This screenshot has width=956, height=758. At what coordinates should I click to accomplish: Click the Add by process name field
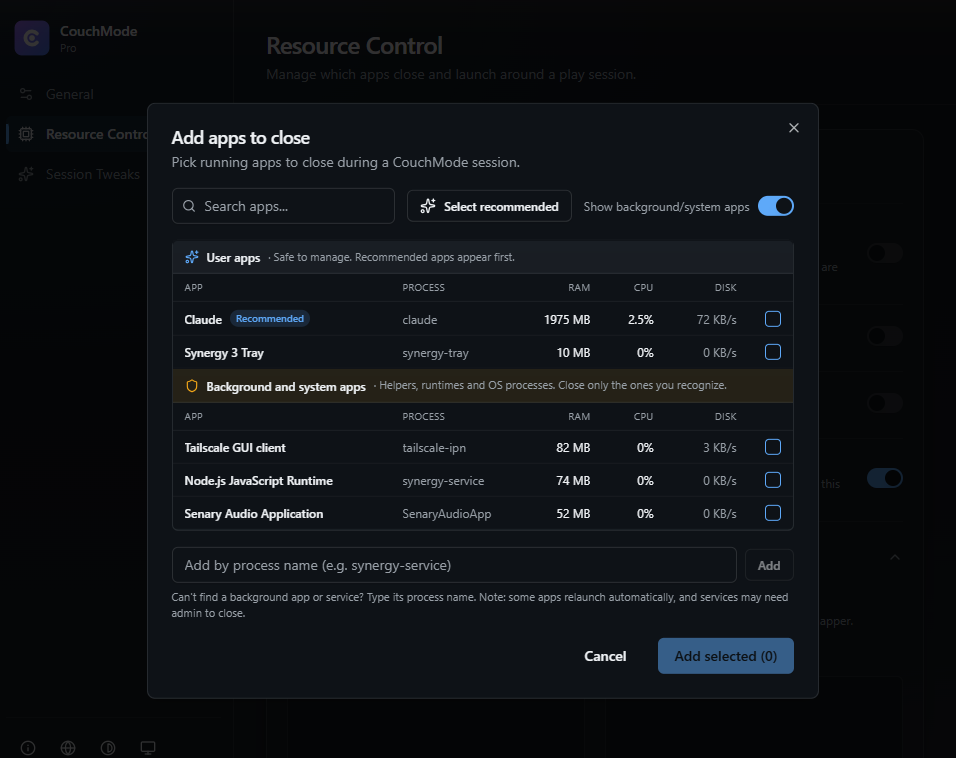point(454,565)
